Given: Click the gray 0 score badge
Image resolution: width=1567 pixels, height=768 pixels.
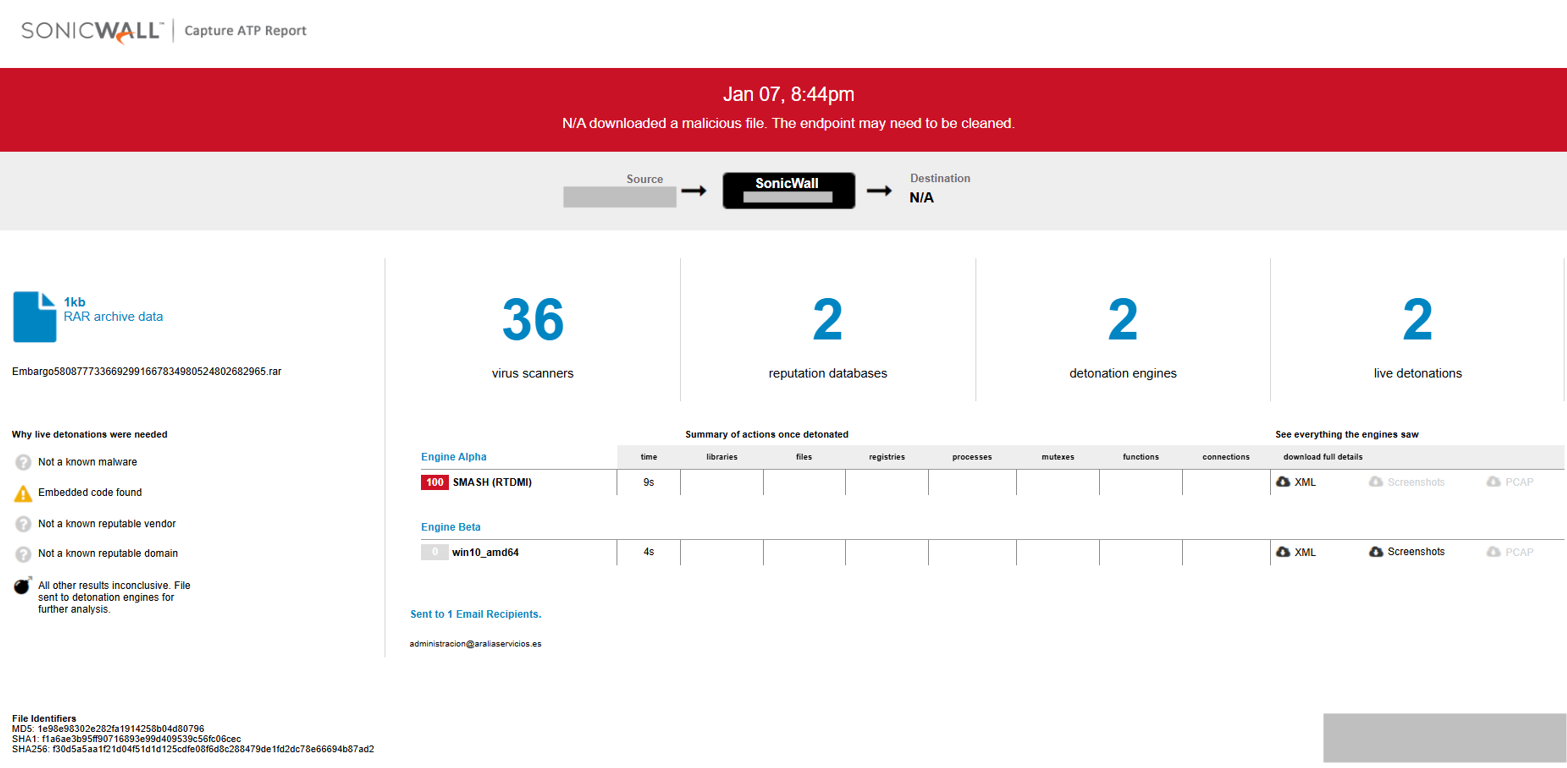Looking at the screenshot, I should click(x=434, y=552).
